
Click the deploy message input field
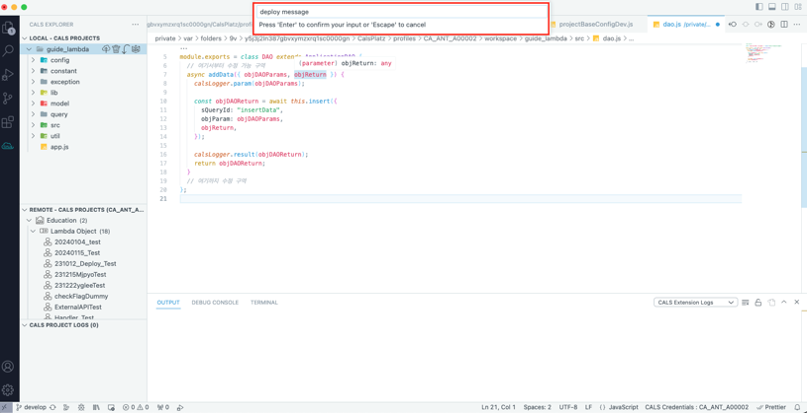pos(401,12)
